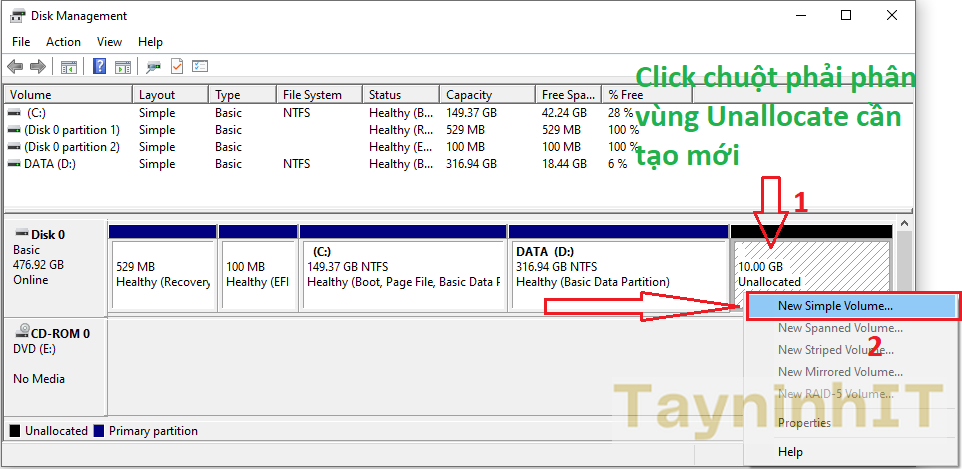Screen dimensions: 962x469
Task: Click the checklist Settings toolbar icon
Action: pyautogui.click(x=200, y=67)
